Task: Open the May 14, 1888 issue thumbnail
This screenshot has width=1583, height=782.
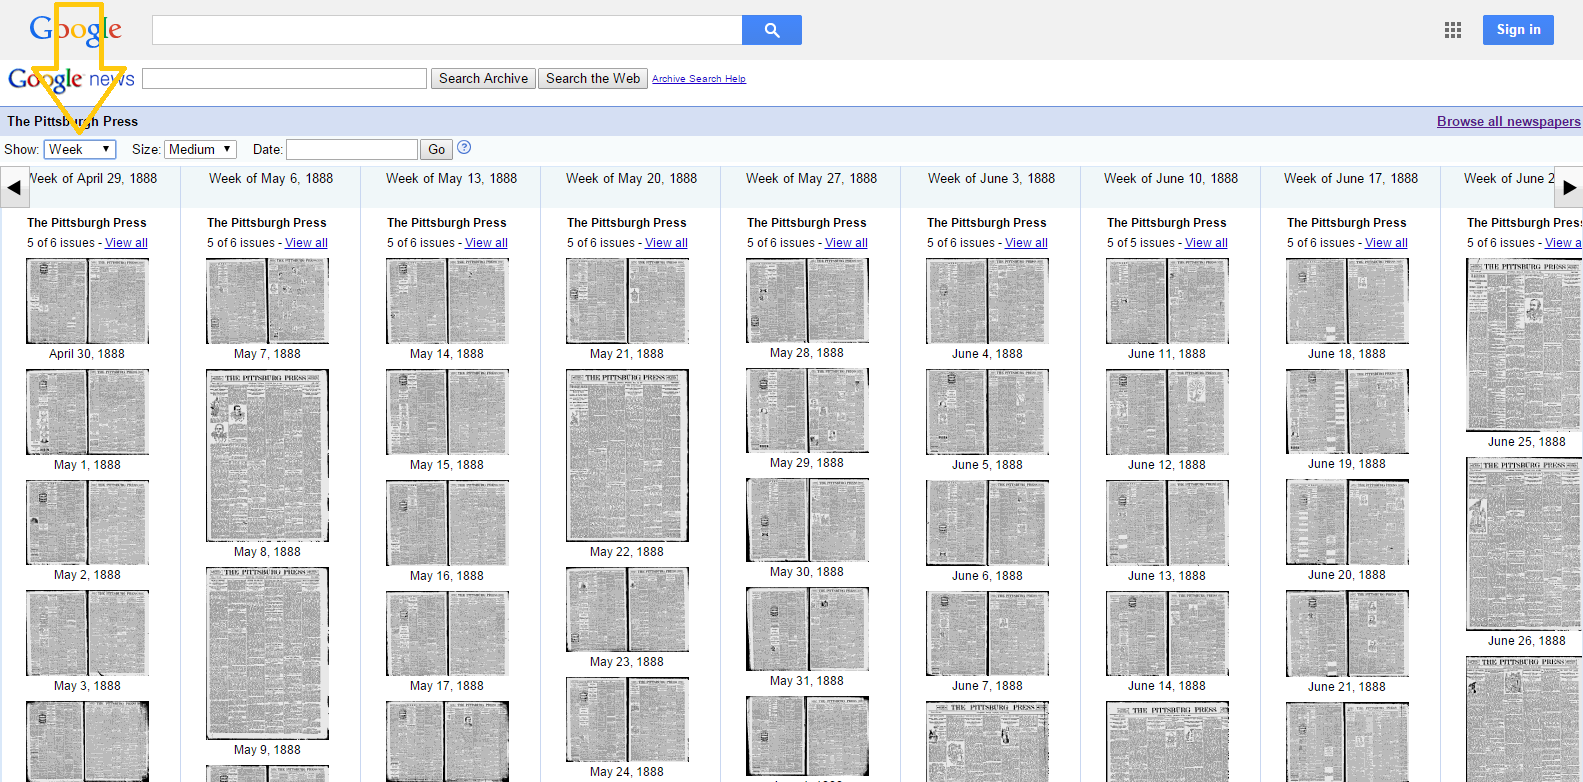Action: (x=447, y=301)
